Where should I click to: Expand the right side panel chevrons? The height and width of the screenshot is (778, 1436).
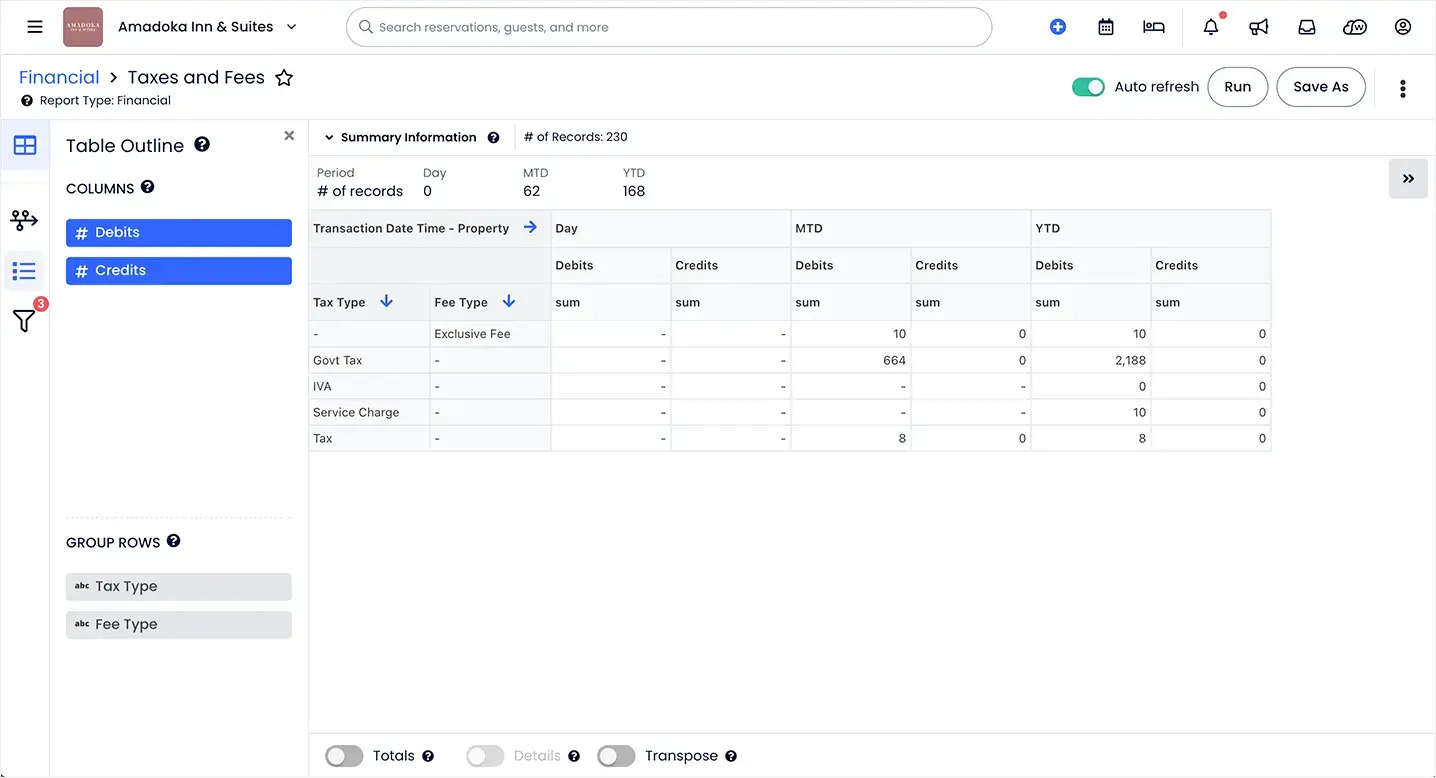1408,179
